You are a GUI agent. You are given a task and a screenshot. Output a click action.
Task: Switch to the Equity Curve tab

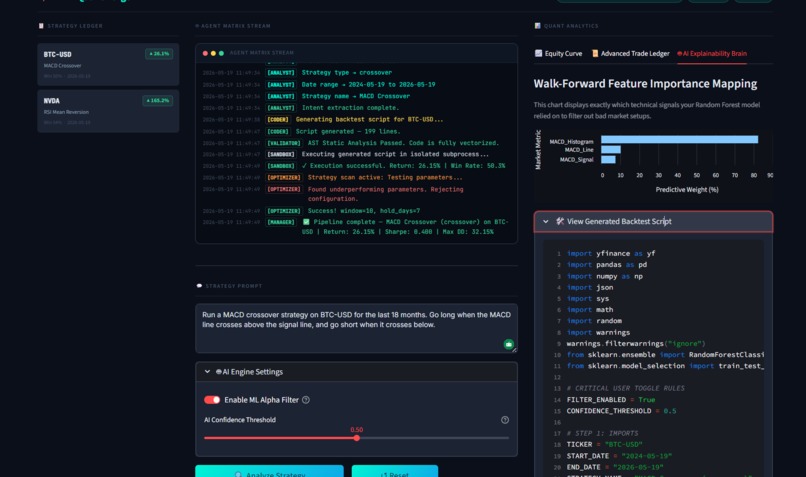[x=558, y=53]
